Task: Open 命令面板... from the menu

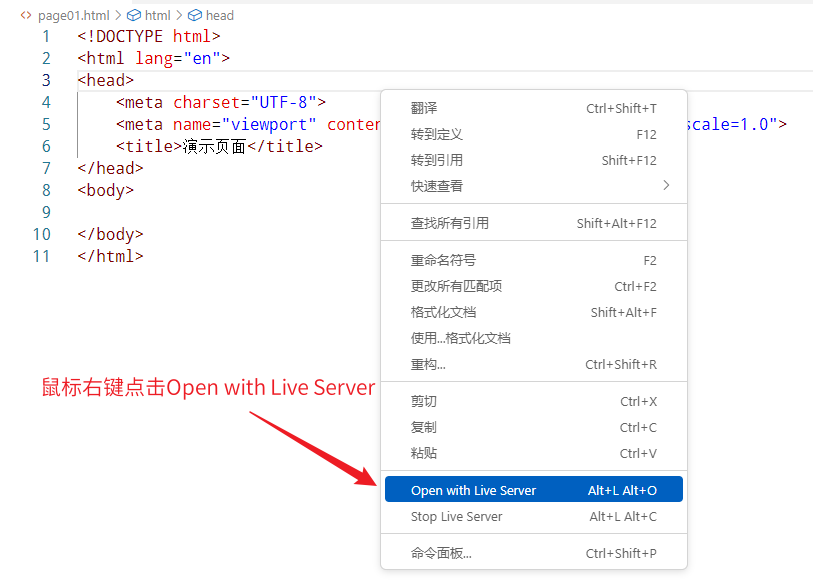Action: click(441, 553)
